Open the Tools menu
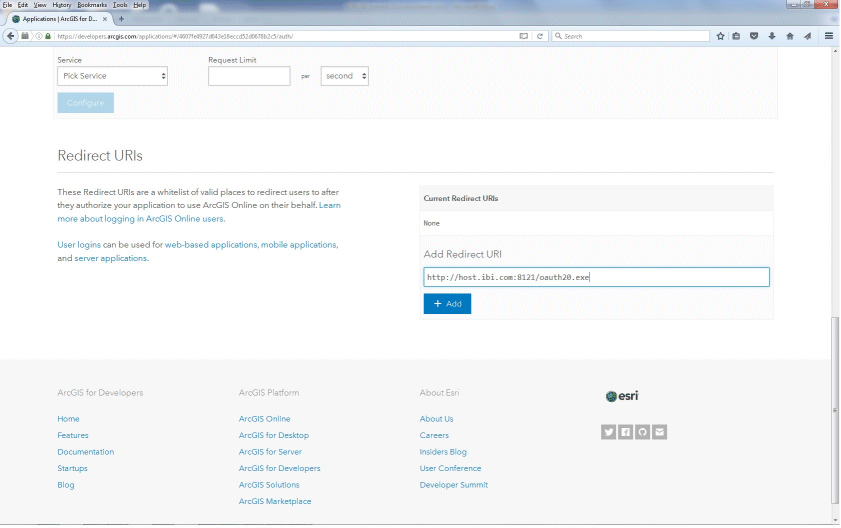841x528 pixels. point(120,5)
